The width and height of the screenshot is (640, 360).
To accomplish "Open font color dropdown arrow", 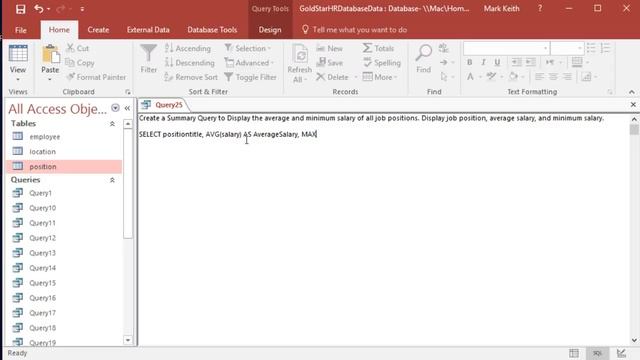I will [x=480, y=77].
